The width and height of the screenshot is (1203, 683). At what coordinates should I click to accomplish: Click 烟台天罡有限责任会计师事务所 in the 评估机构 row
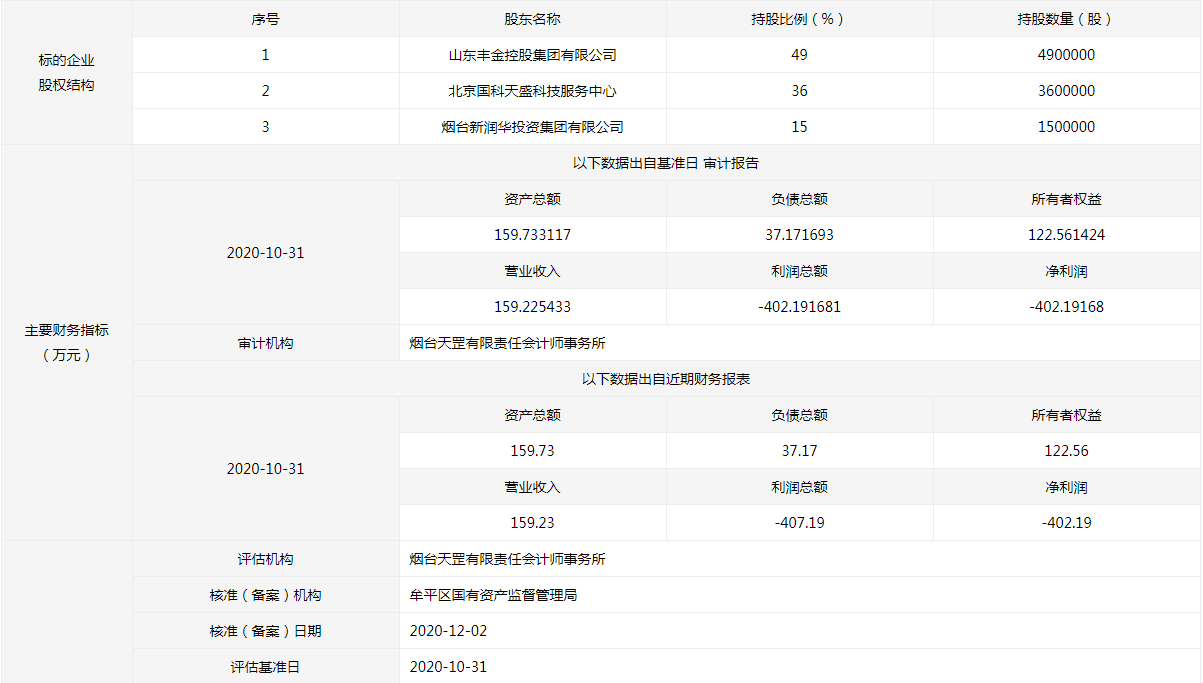508,559
